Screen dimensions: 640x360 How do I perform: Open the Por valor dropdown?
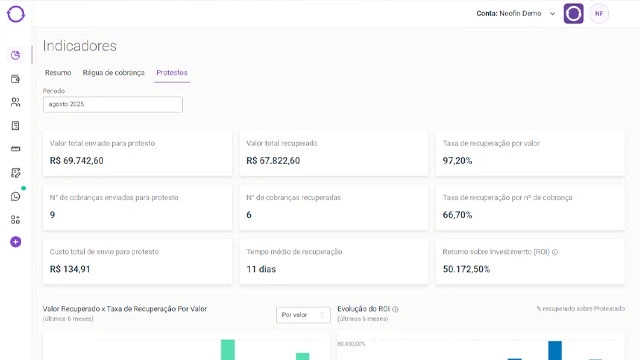[x=303, y=315]
